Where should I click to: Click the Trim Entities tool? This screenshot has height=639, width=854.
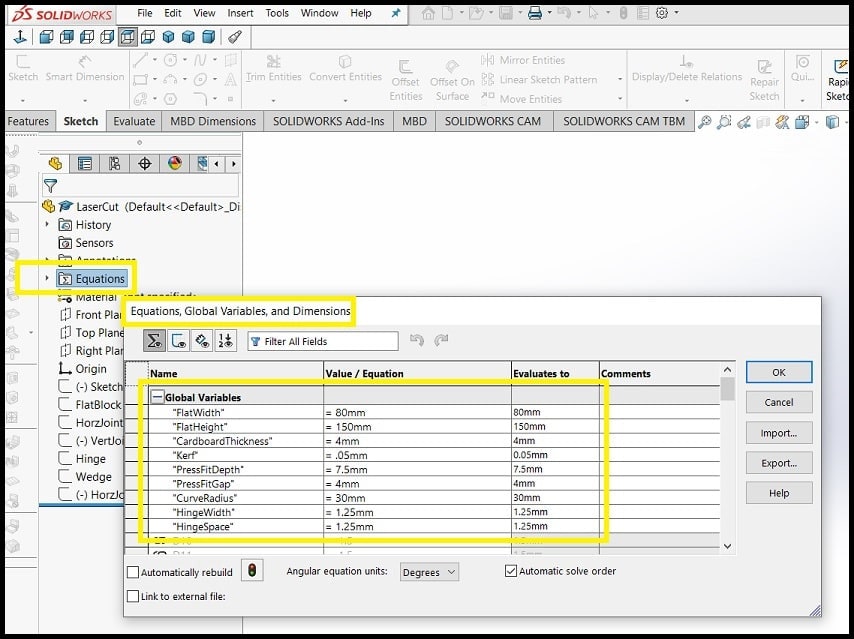tap(273, 69)
